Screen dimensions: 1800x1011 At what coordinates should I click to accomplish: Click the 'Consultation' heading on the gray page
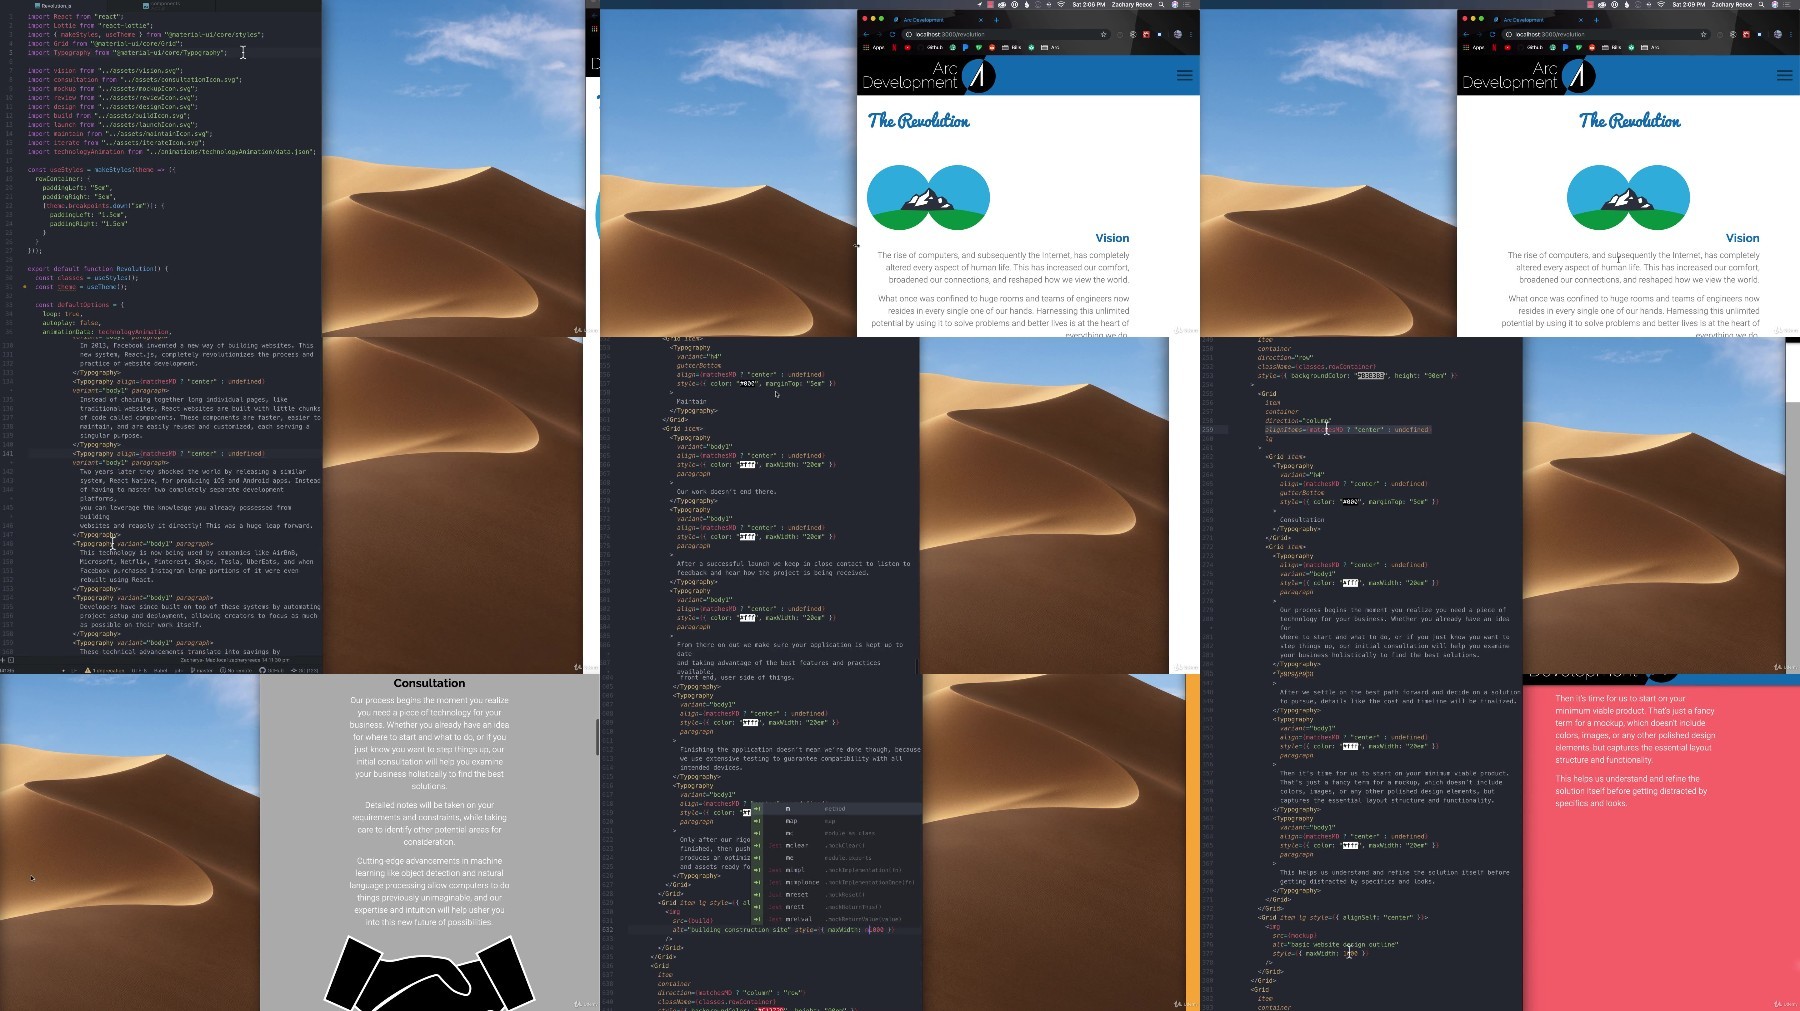click(x=429, y=683)
